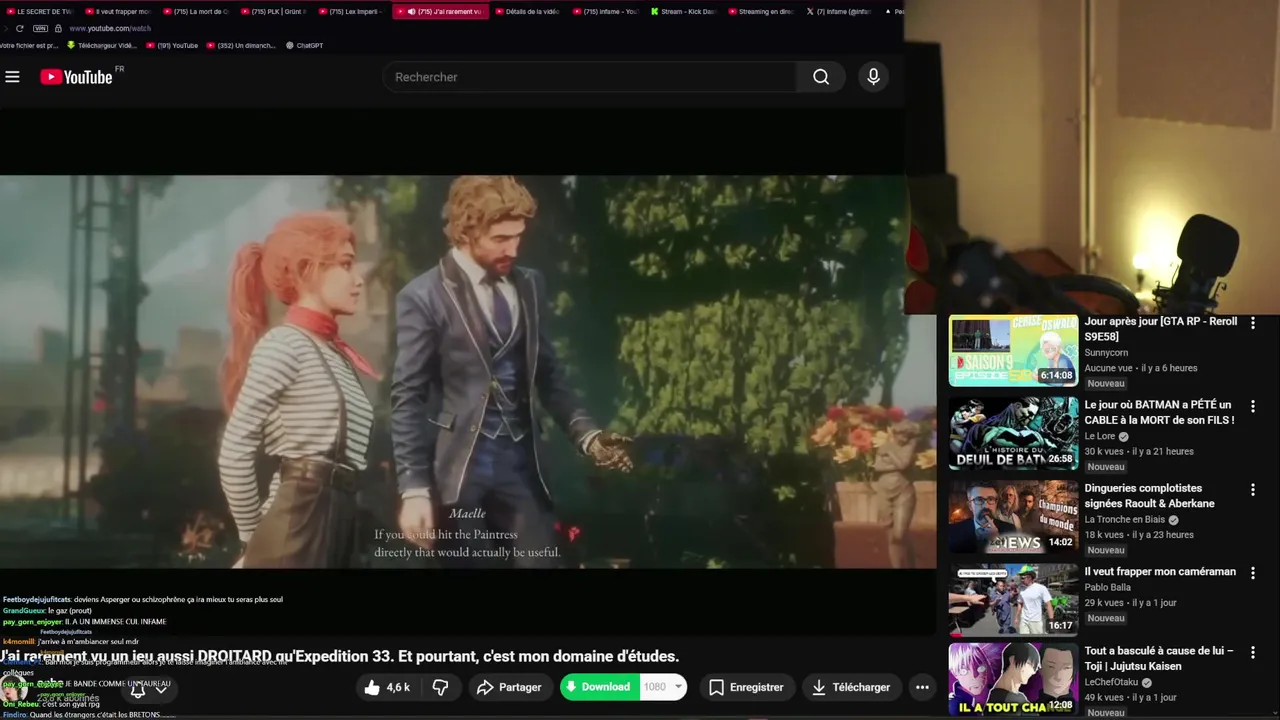
Task: Switch to the '(715) Lex Imperii' tab
Action: coord(353,12)
